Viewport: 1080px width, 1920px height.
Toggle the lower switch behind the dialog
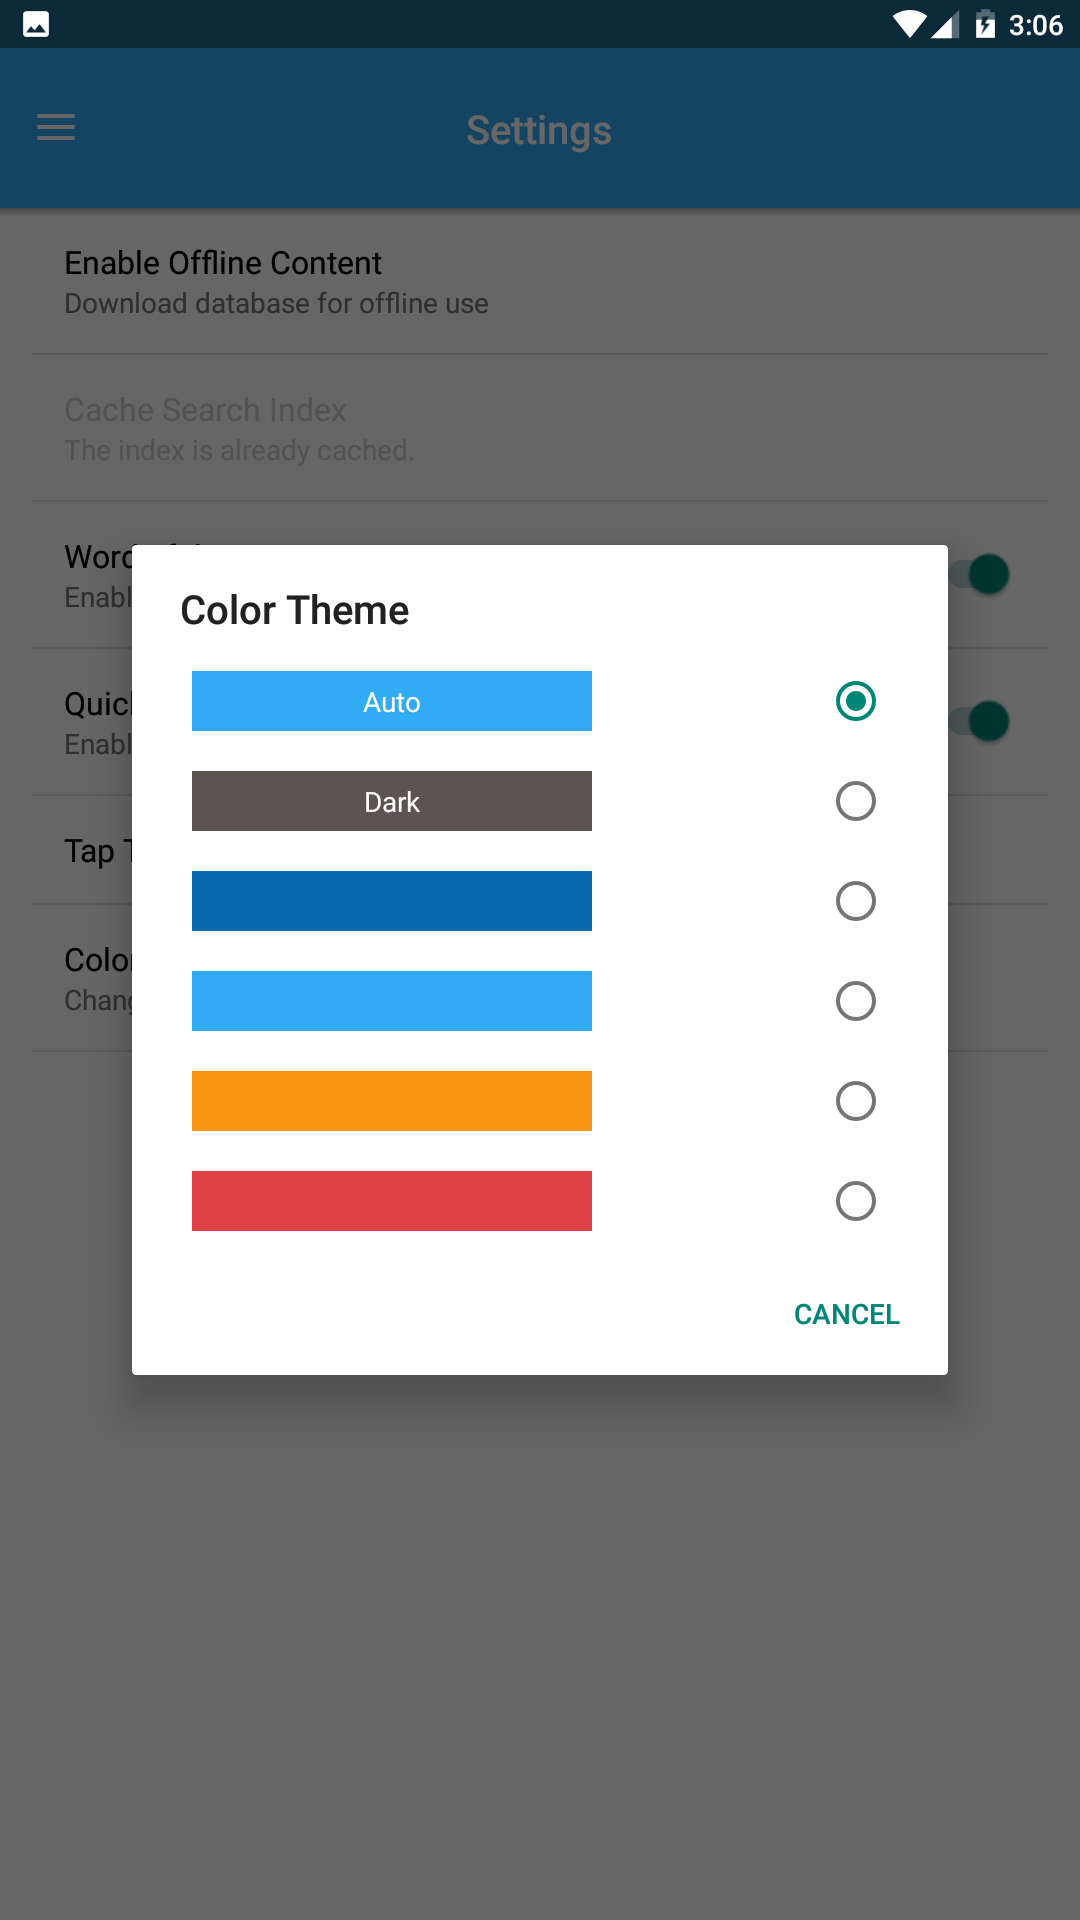[x=986, y=722]
